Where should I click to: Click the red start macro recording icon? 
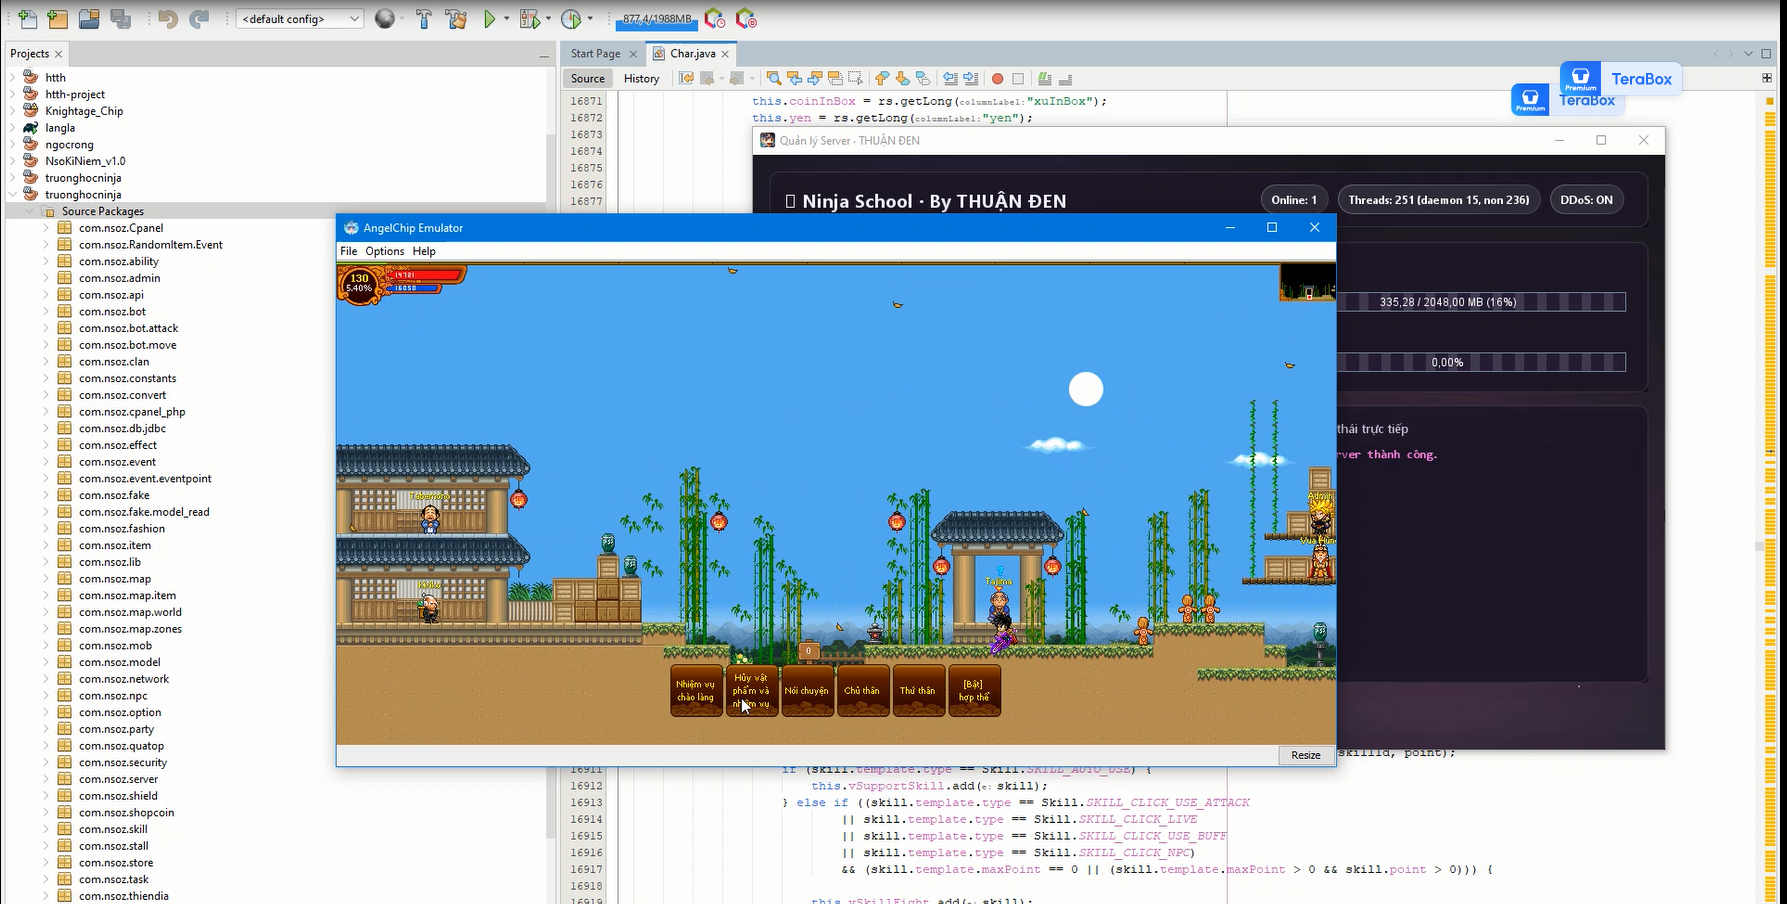[997, 78]
